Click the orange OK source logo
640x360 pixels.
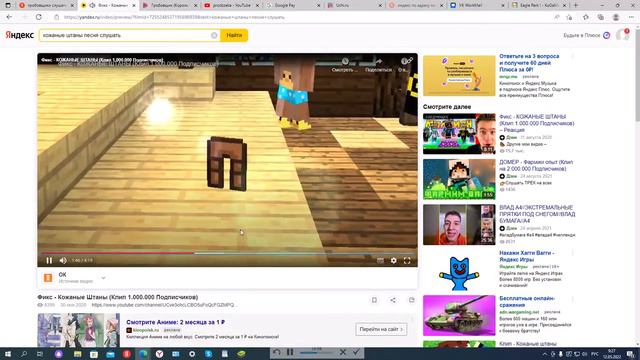tap(48, 278)
